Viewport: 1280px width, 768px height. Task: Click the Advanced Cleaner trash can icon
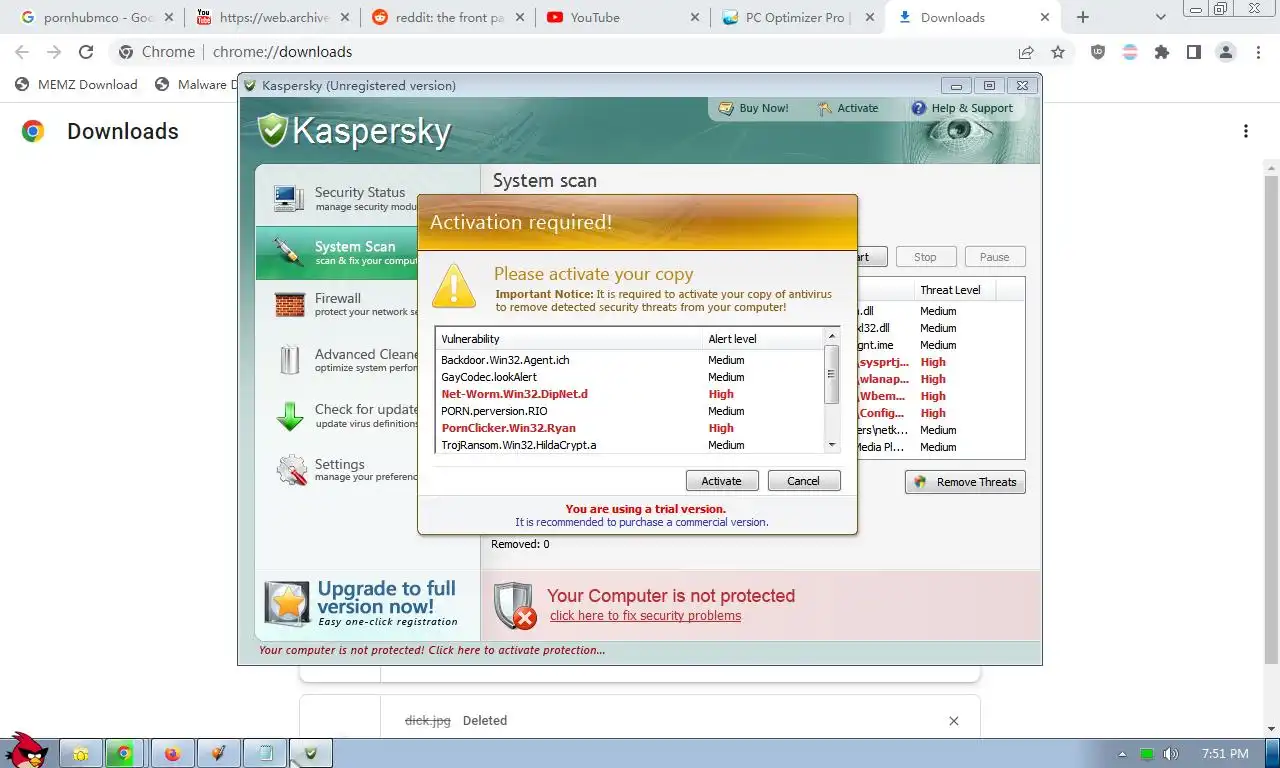[290, 360]
